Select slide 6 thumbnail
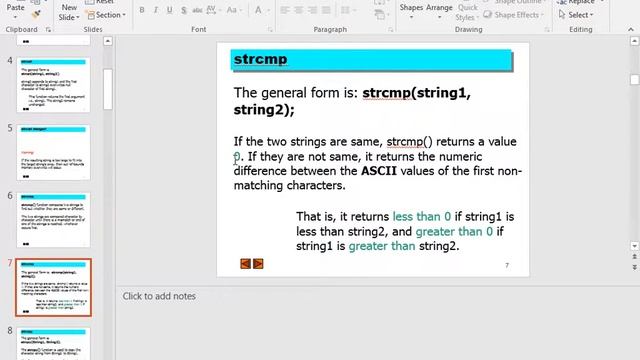This screenshot has height=360, width=640. [x=53, y=220]
